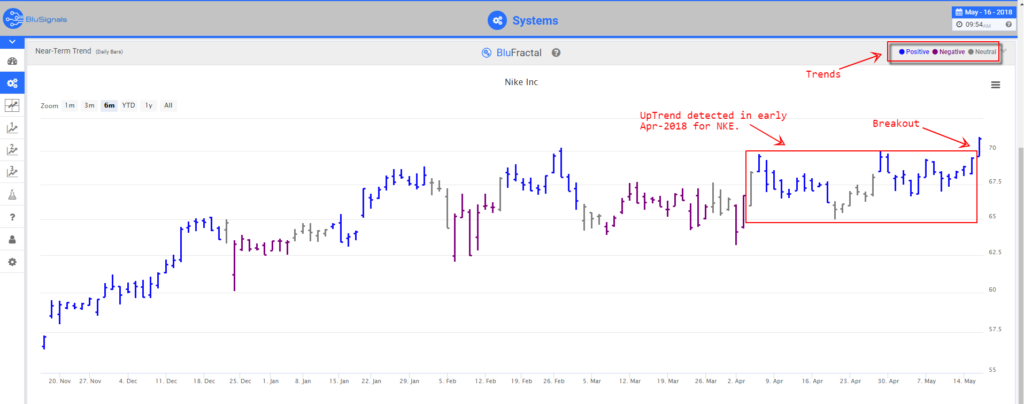The width and height of the screenshot is (1024, 404).
Task: Open the user profile sidebar icon
Action: pos(12,239)
